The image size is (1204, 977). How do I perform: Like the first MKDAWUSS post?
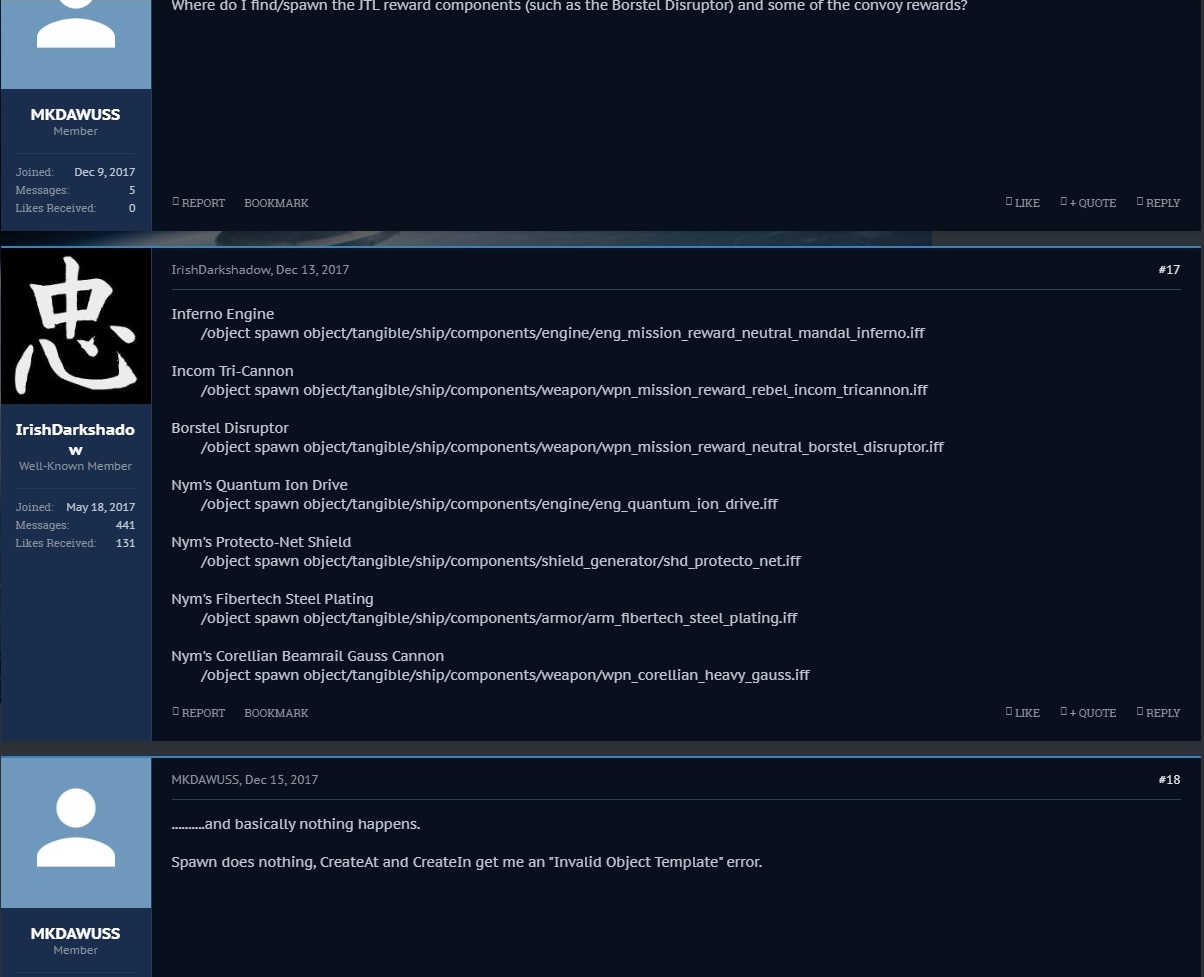tap(1023, 203)
